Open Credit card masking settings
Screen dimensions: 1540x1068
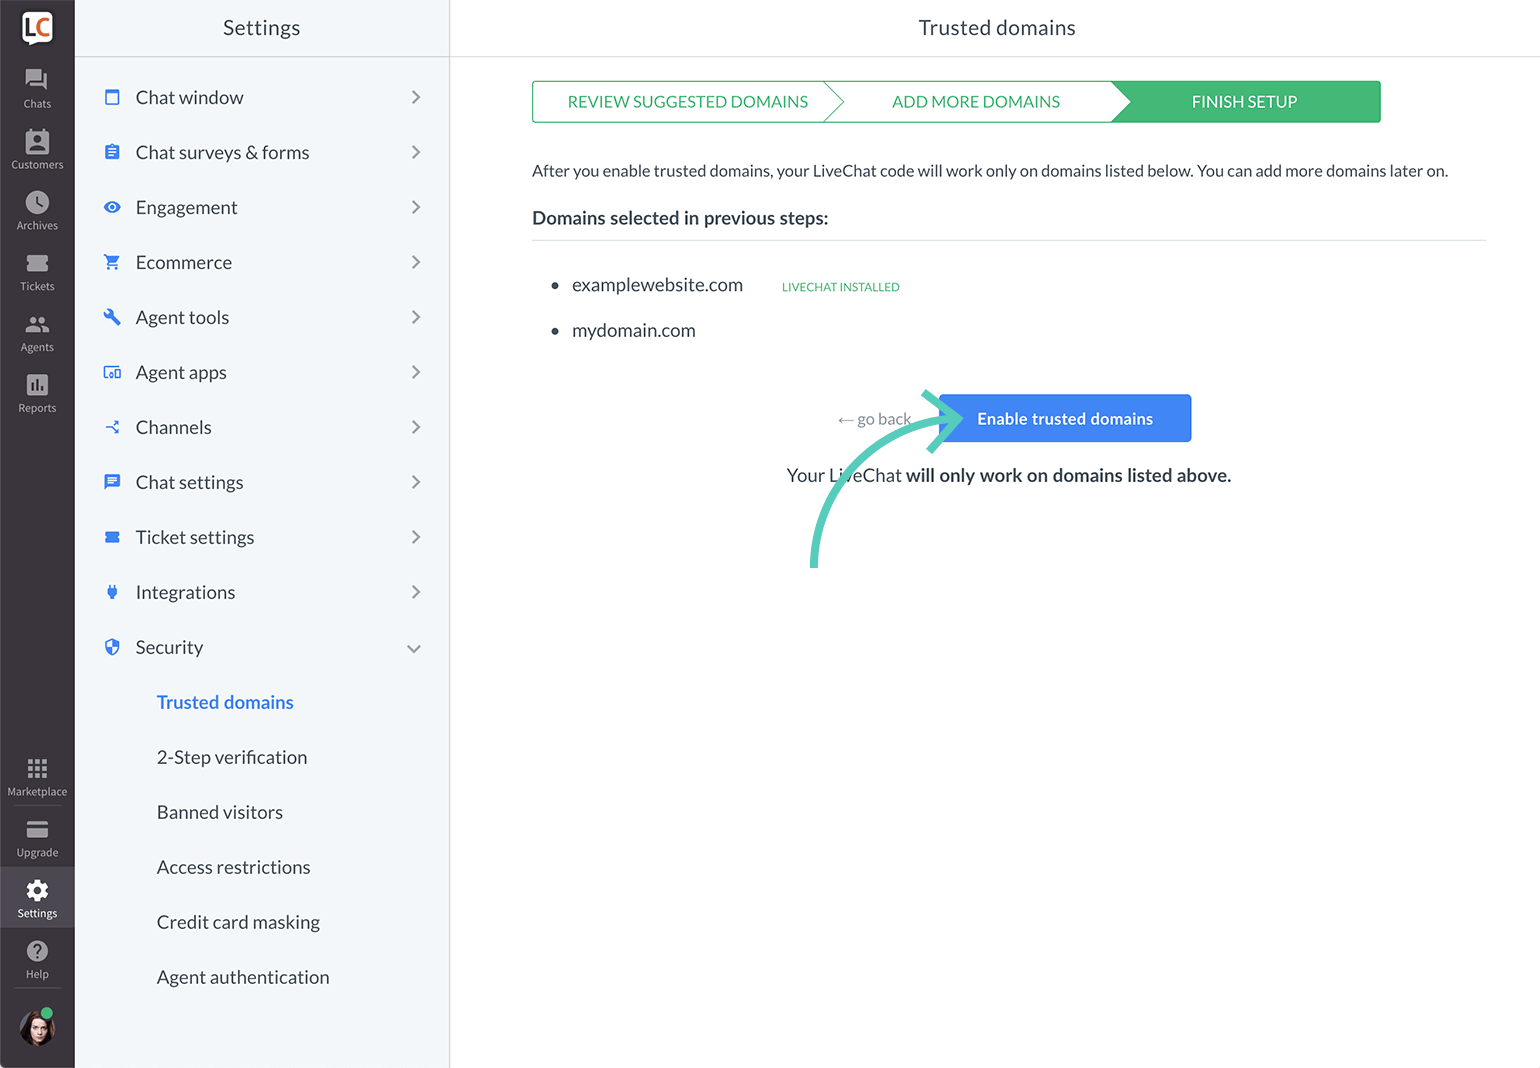tap(238, 922)
